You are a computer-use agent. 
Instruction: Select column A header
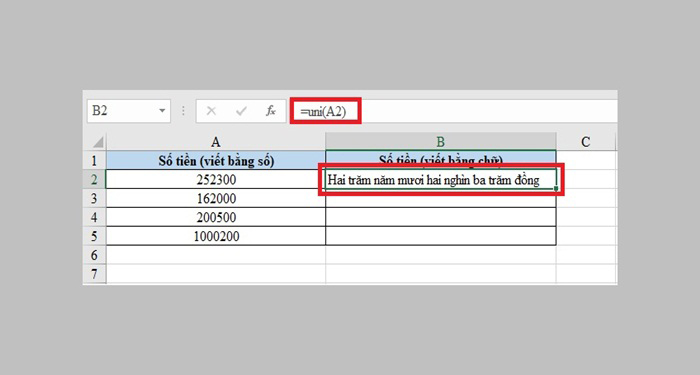[x=216, y=142]
